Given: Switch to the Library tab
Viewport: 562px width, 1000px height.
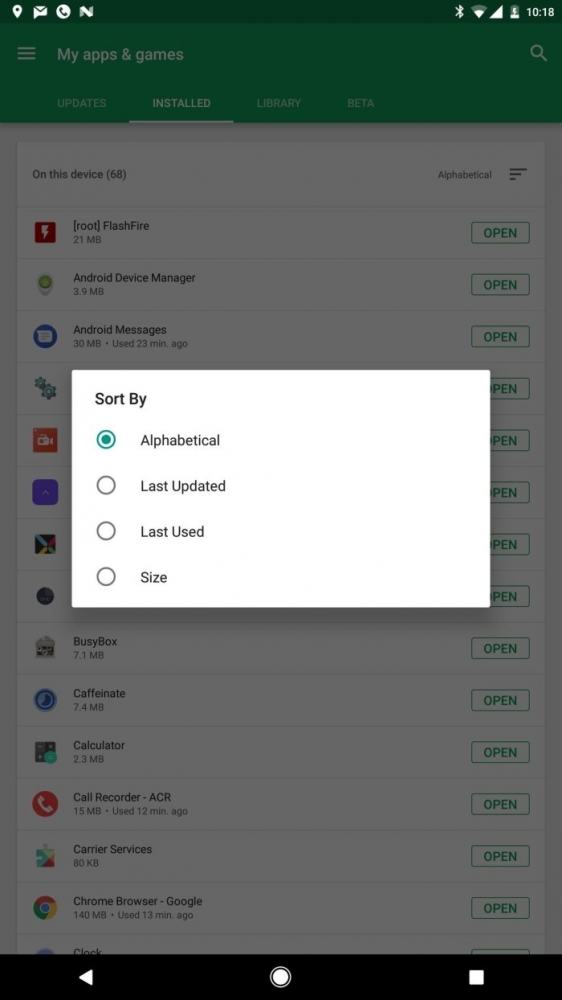Looking at the screenshot, I should pos(279,103).
